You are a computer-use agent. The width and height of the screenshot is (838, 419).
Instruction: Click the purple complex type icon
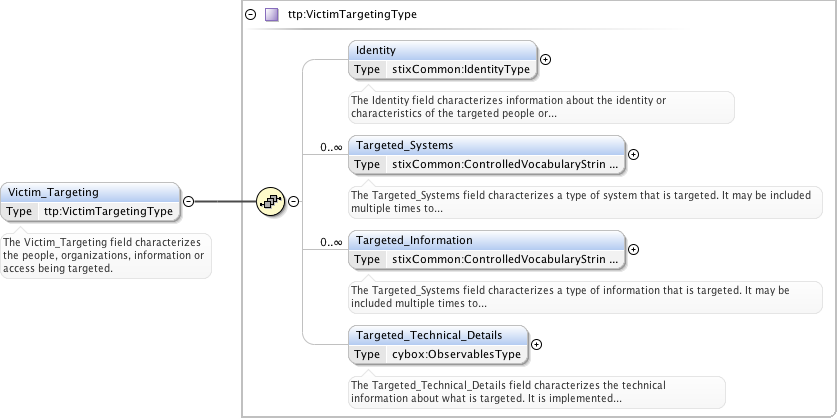coord(271,15)
